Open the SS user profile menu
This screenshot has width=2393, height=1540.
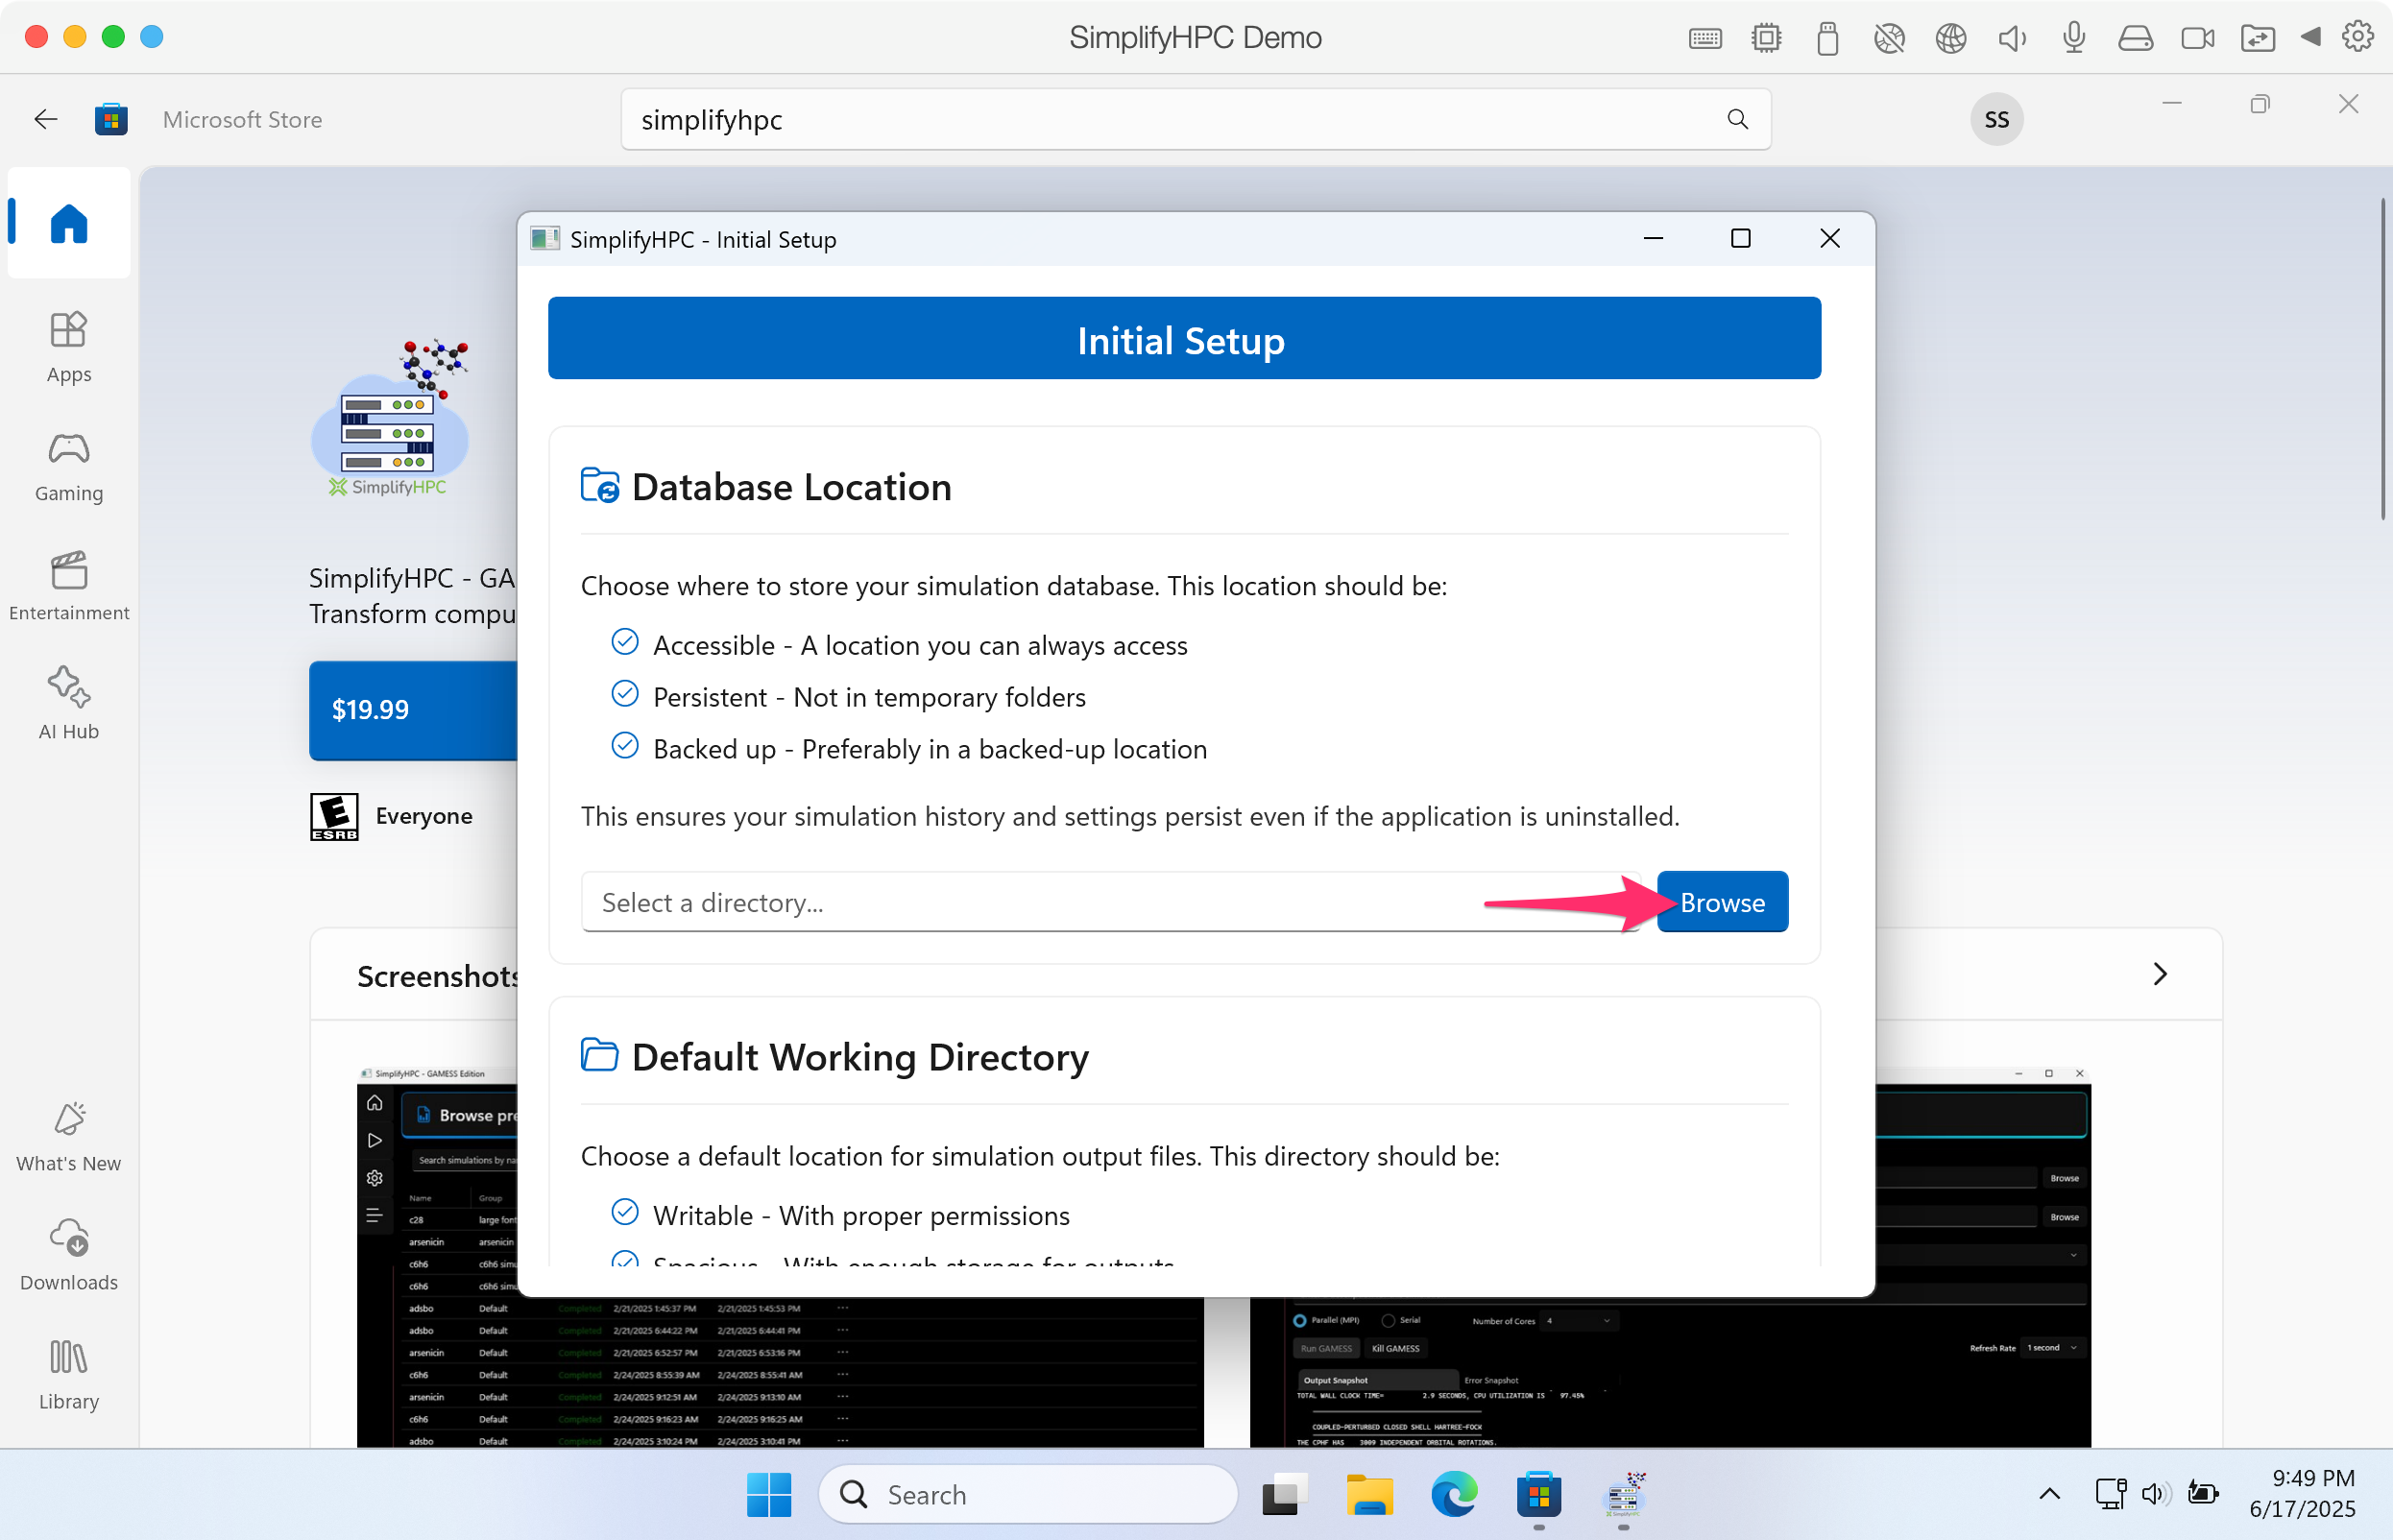click(1995, 119)
